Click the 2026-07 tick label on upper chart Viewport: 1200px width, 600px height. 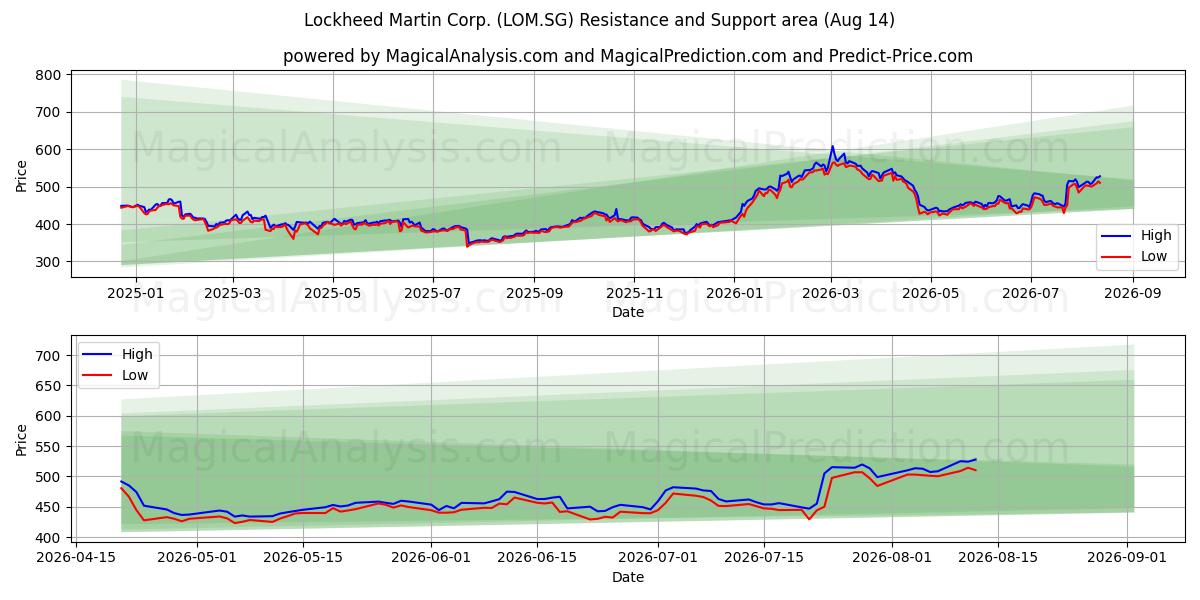coord(1031,293)
